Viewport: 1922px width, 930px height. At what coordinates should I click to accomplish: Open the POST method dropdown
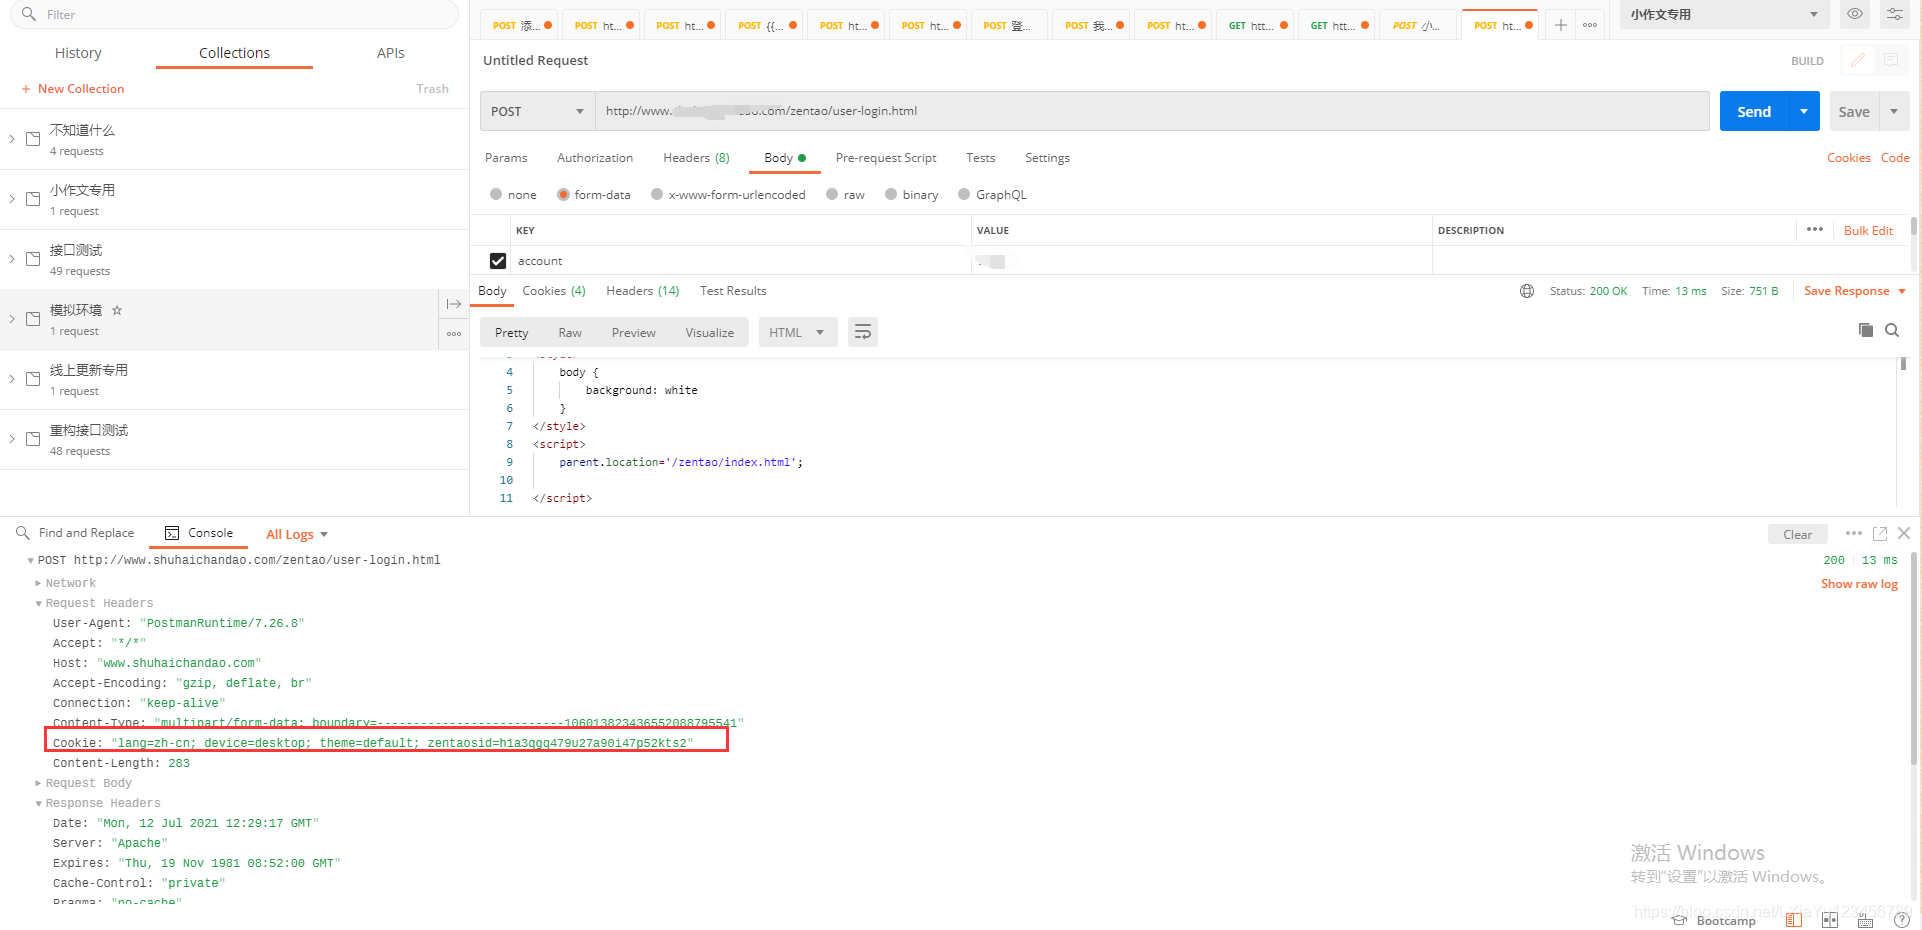[x=537, y=111]
